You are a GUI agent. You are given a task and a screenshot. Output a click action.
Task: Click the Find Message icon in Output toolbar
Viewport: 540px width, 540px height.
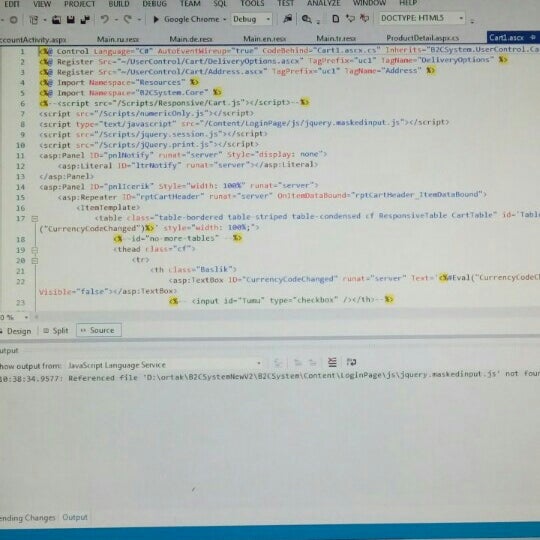point(278,363)
